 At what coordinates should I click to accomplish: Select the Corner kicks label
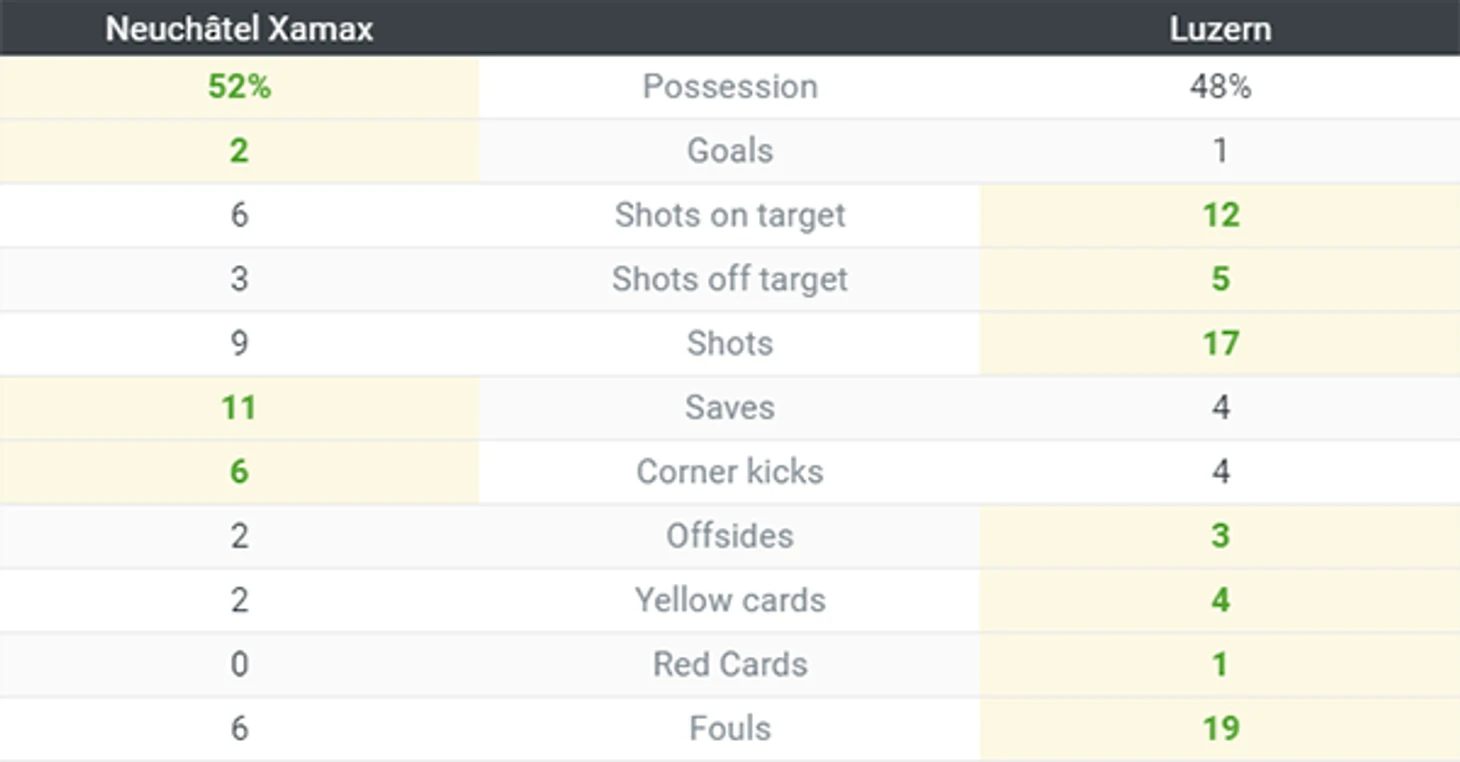point(730,472)
